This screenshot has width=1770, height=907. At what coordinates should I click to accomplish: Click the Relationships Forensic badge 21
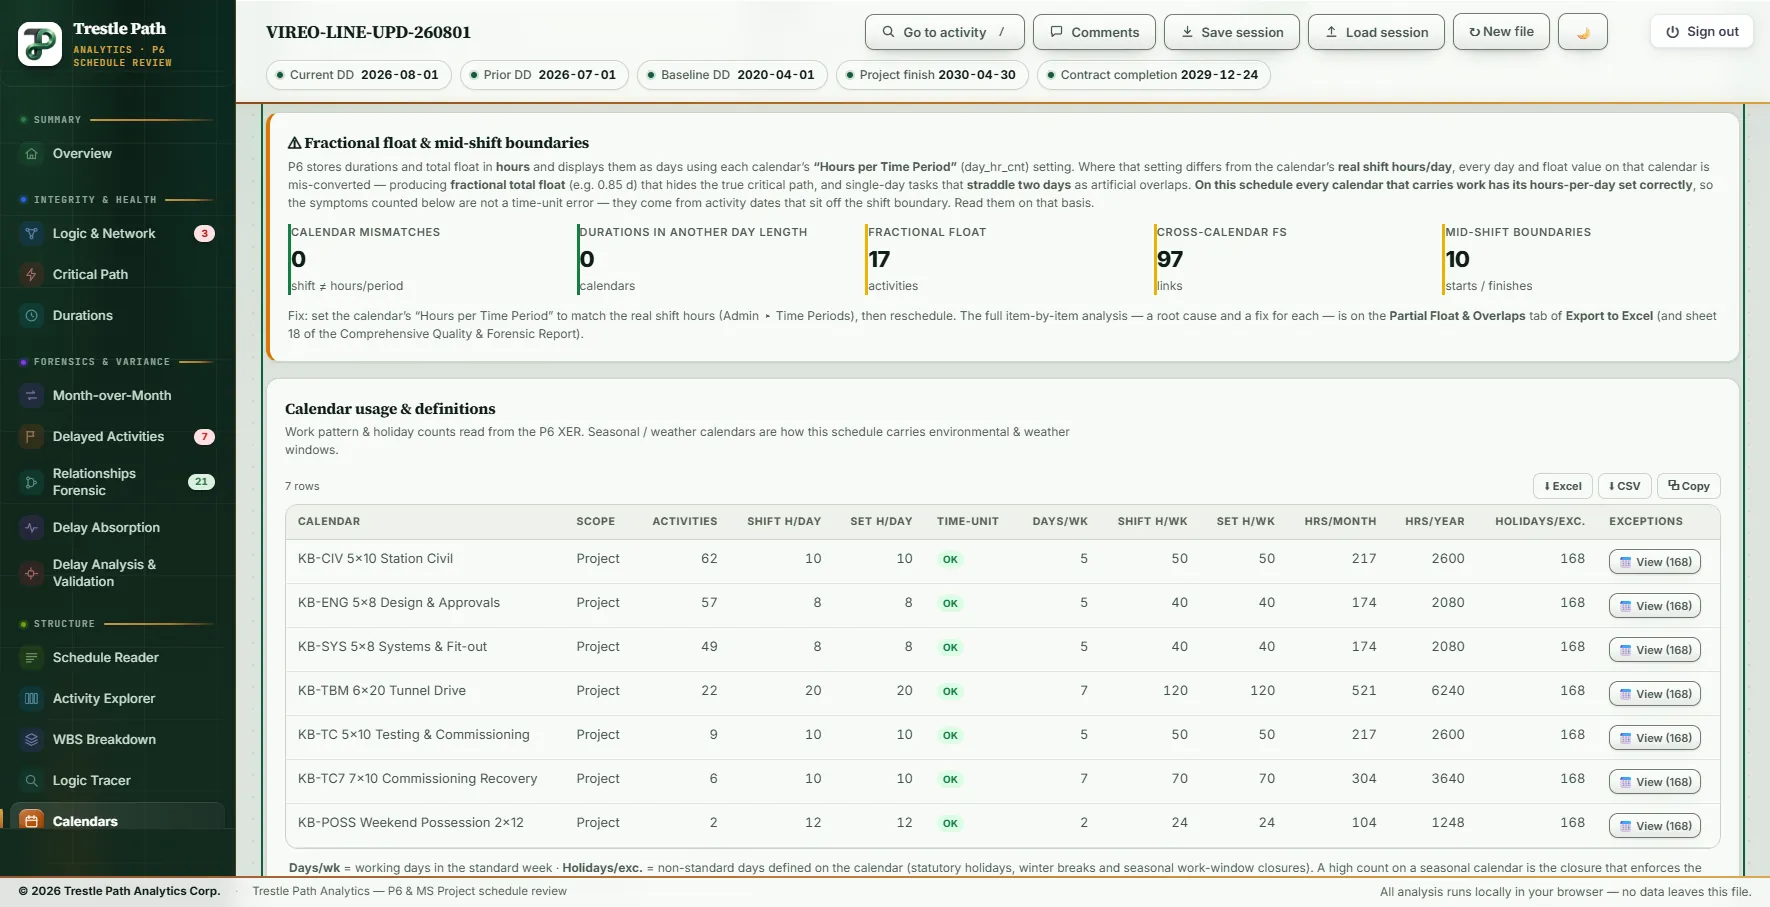point(201,482)
